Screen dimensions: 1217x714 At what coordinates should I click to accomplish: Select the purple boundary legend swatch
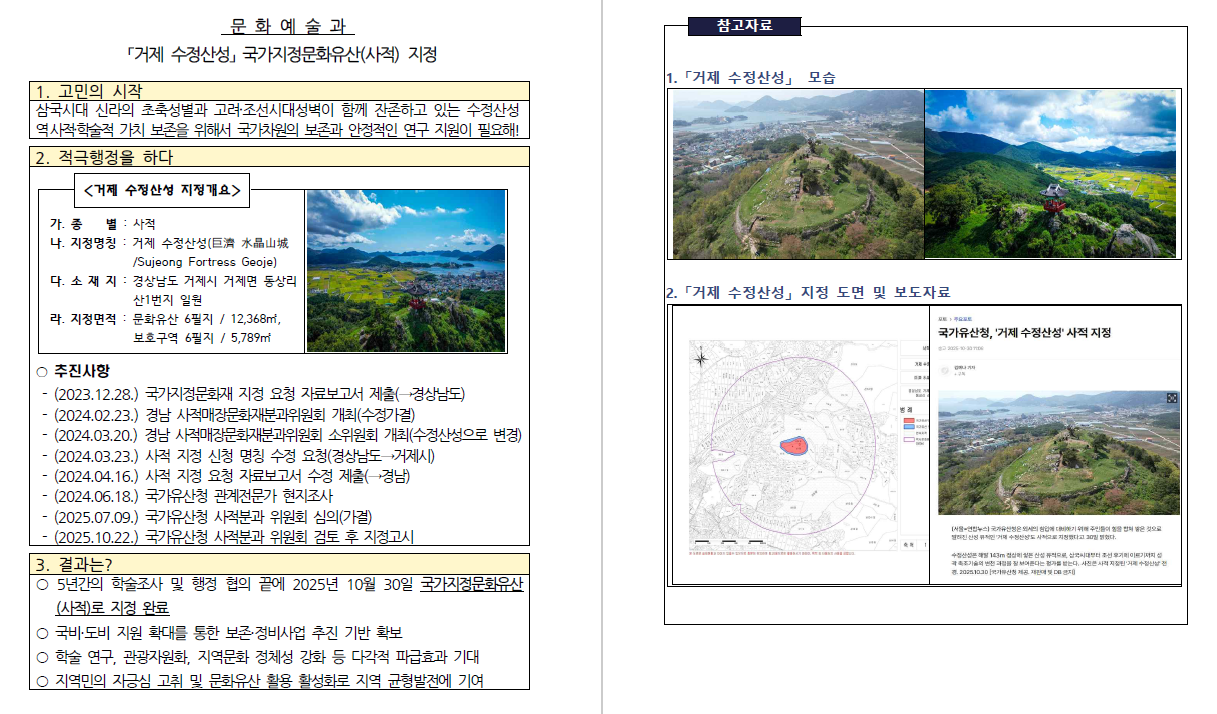pyautogui.click(x=908, y=439)
